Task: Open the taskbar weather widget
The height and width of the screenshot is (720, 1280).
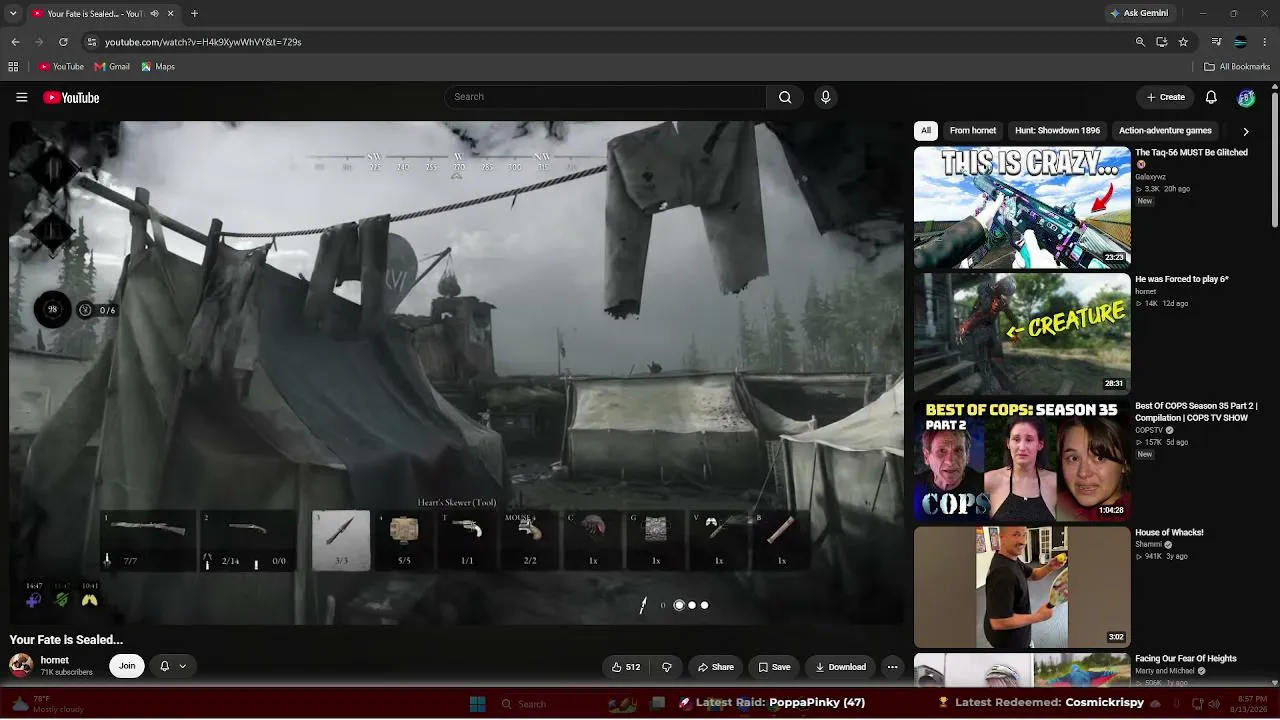Action: click(48, 704)
